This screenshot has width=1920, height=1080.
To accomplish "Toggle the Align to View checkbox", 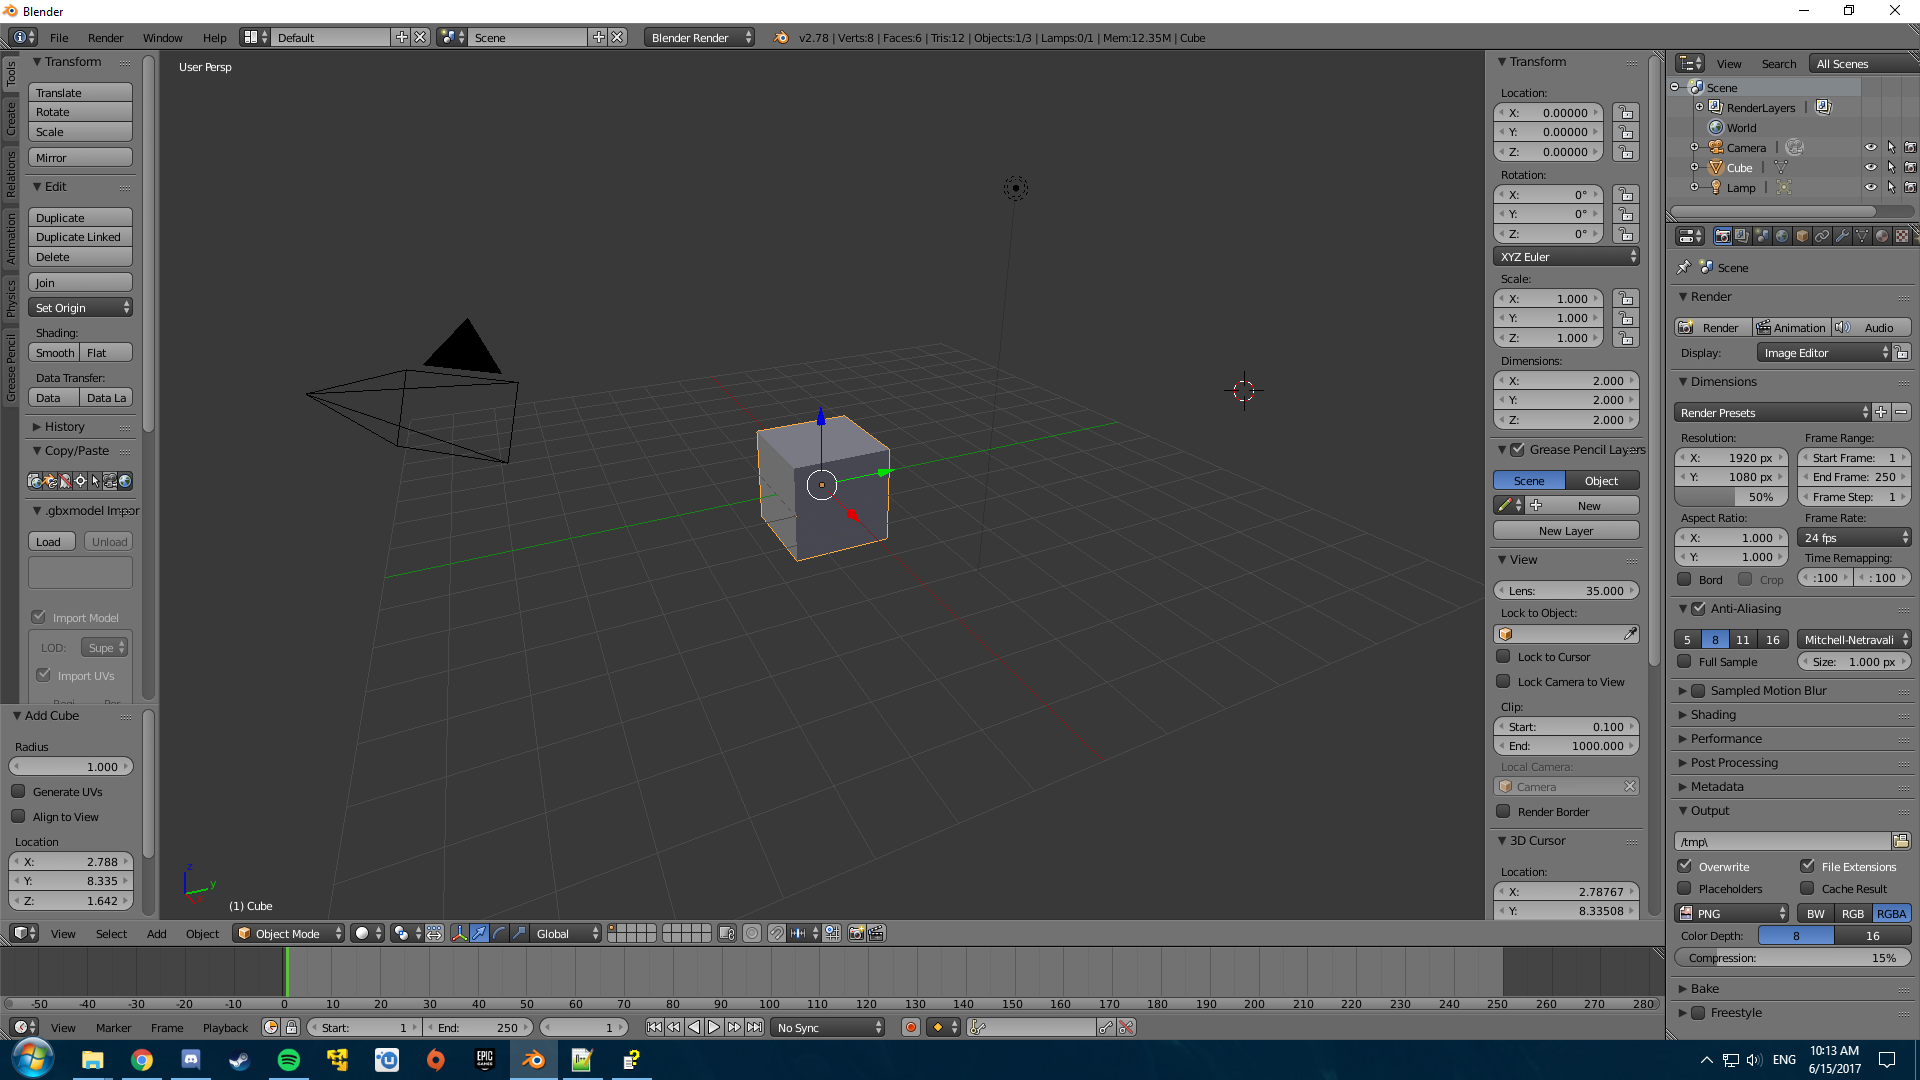I will [18, 817].
